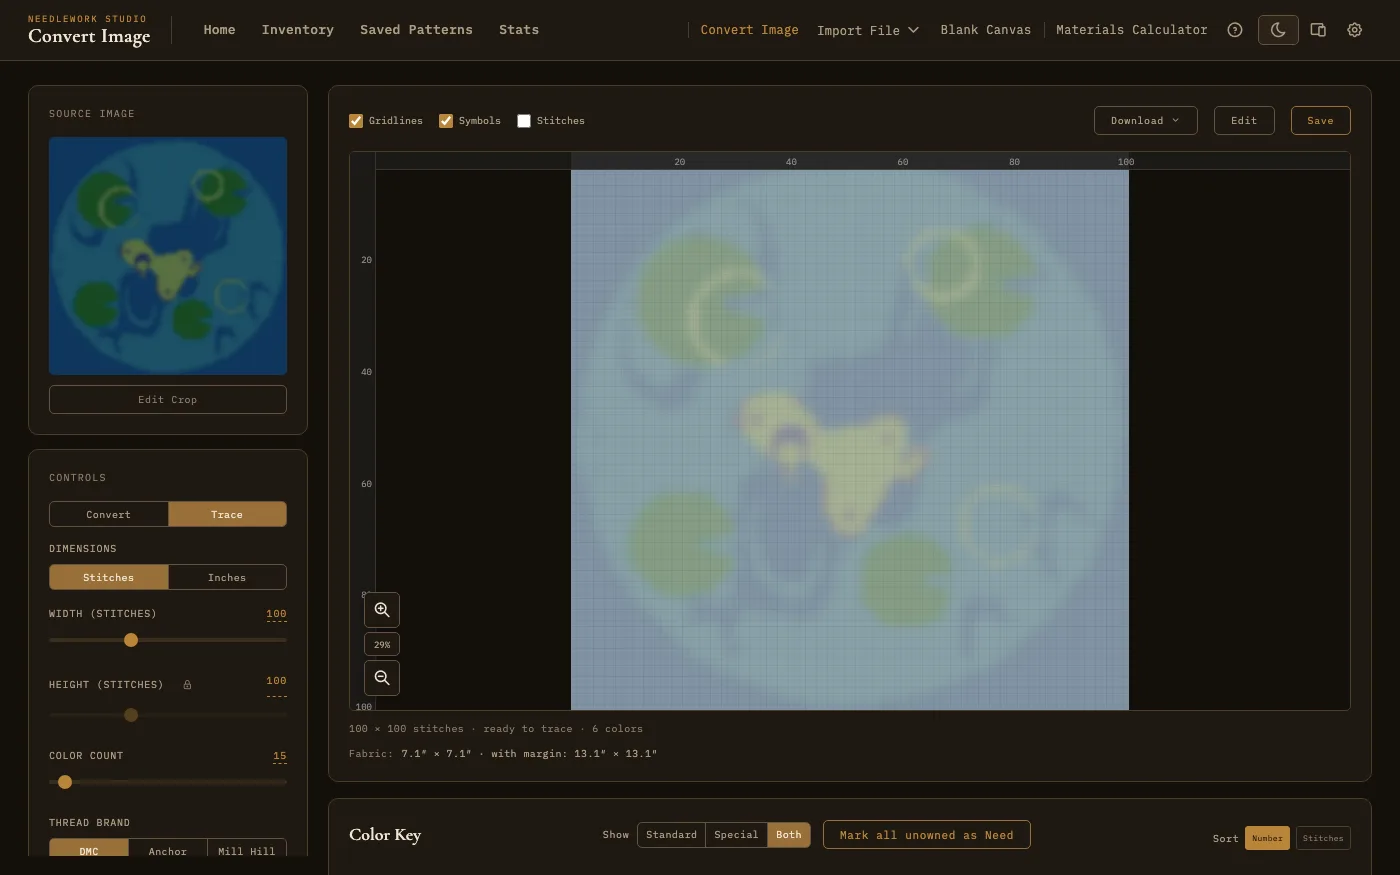Open a Blank Canvas
Viewport: 1400px width, 875px height.
tap(986, 30)
